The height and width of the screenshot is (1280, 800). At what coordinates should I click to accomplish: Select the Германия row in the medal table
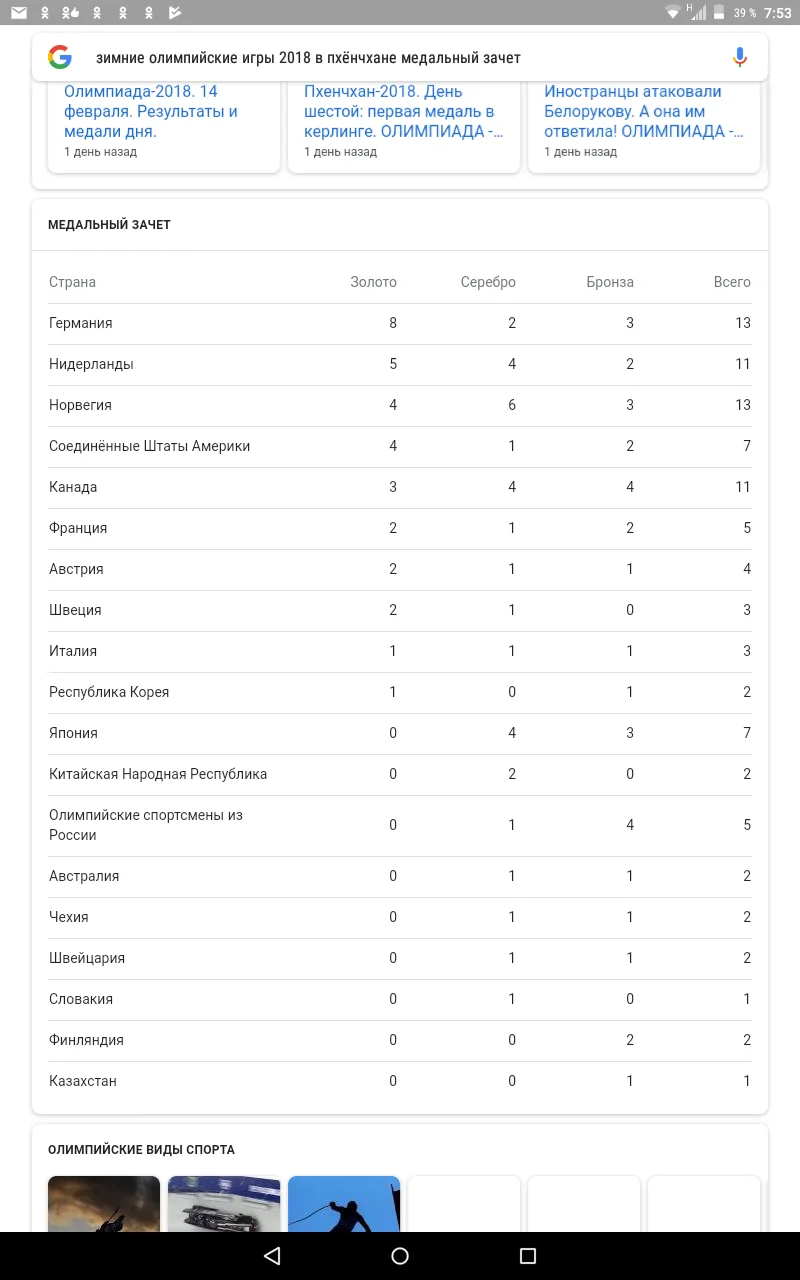[400, 323]
